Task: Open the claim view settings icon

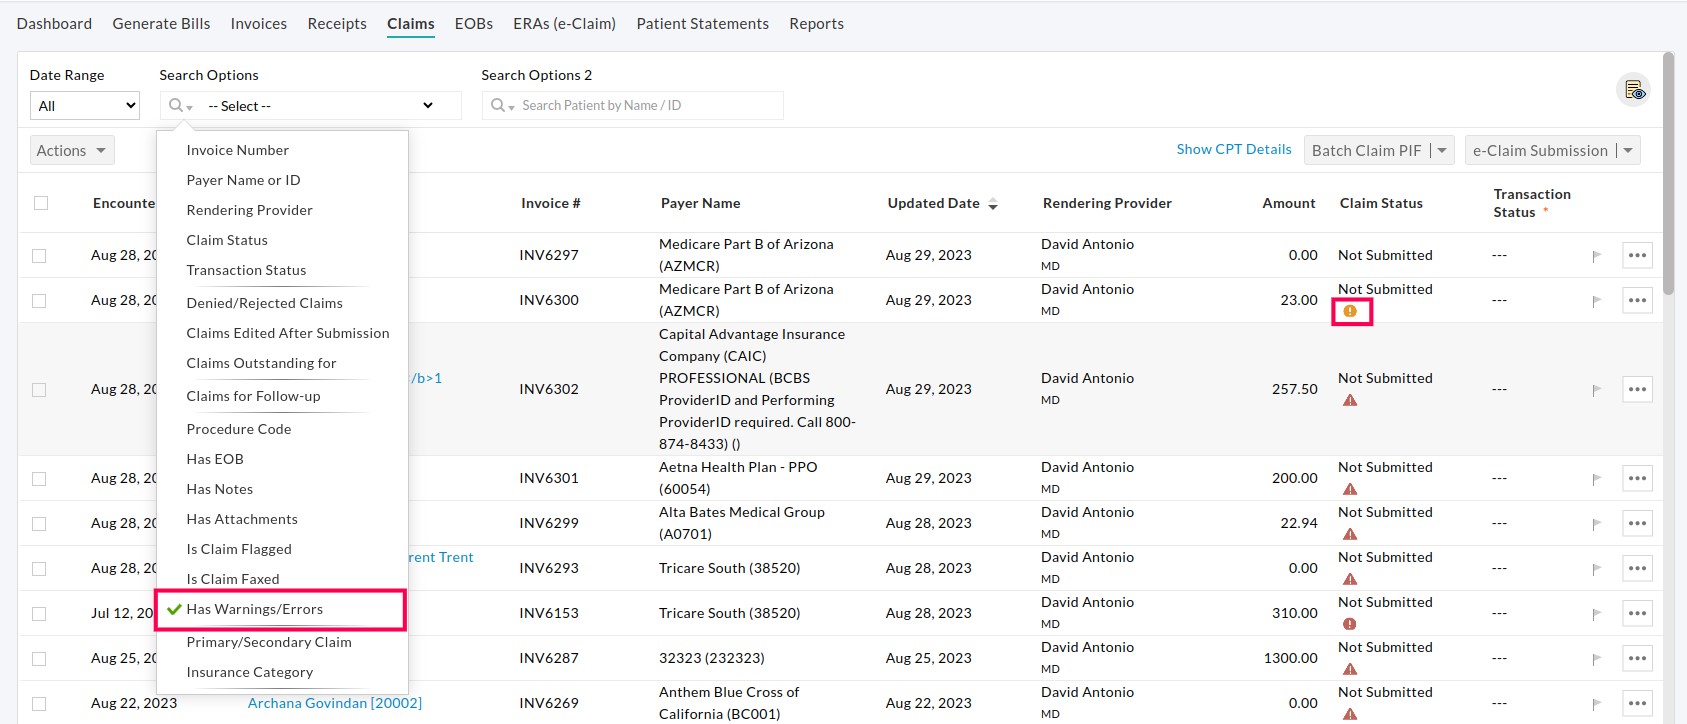Action: [x=1634, y=90]
